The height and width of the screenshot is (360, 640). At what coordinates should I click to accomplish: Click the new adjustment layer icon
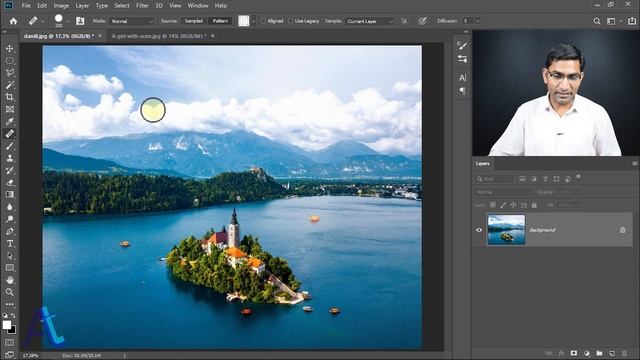click(x=587, y=353)
